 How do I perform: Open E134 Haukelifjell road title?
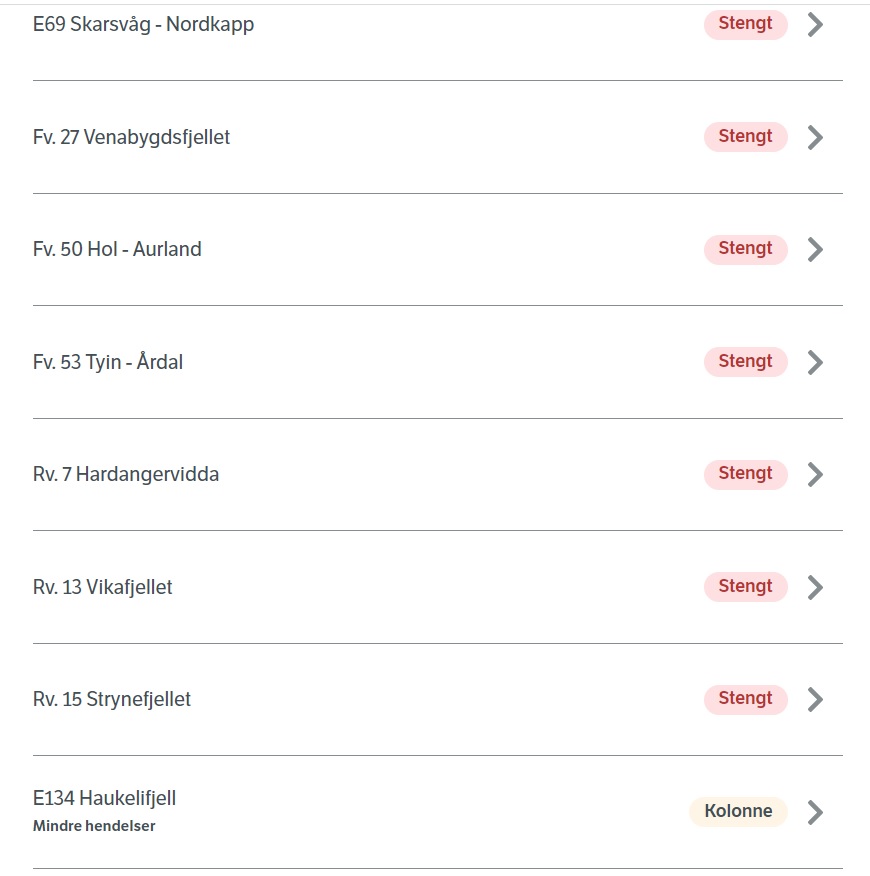(104, 798)
